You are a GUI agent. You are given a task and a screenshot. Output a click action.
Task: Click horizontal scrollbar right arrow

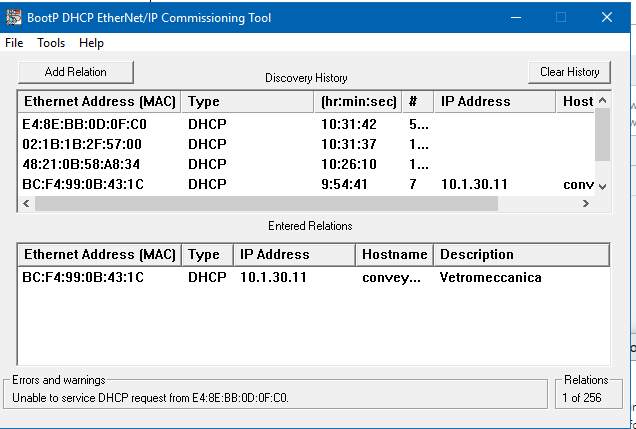click(586, 204)
